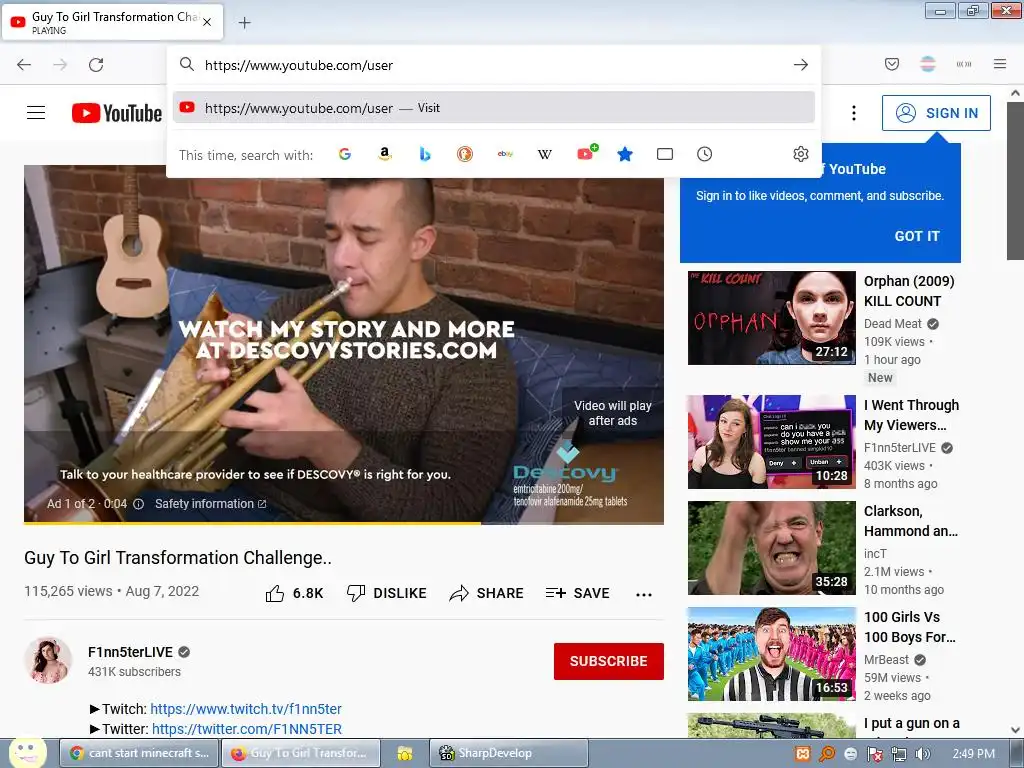
Task: Close the Guy To Girl Transformation tab
Action: [207, 22]
